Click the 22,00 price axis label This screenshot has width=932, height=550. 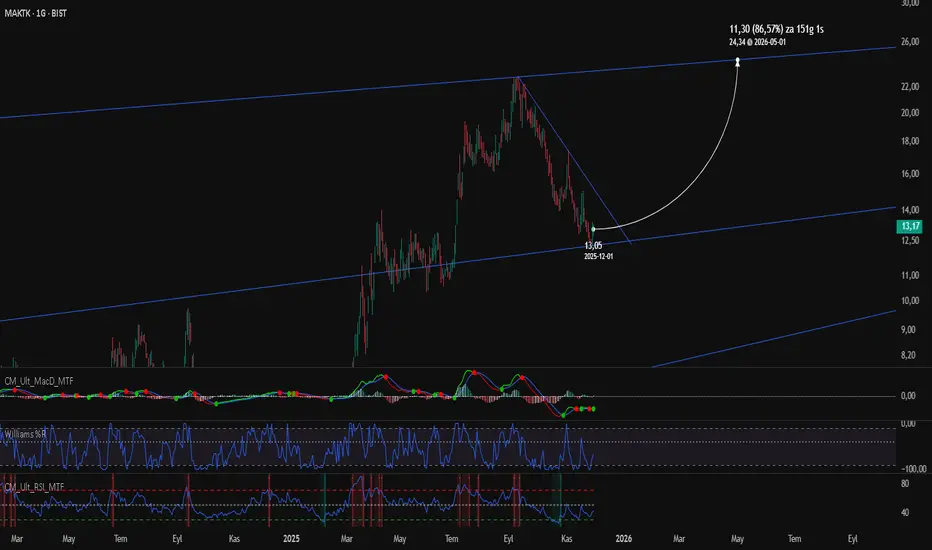point(910,87)
